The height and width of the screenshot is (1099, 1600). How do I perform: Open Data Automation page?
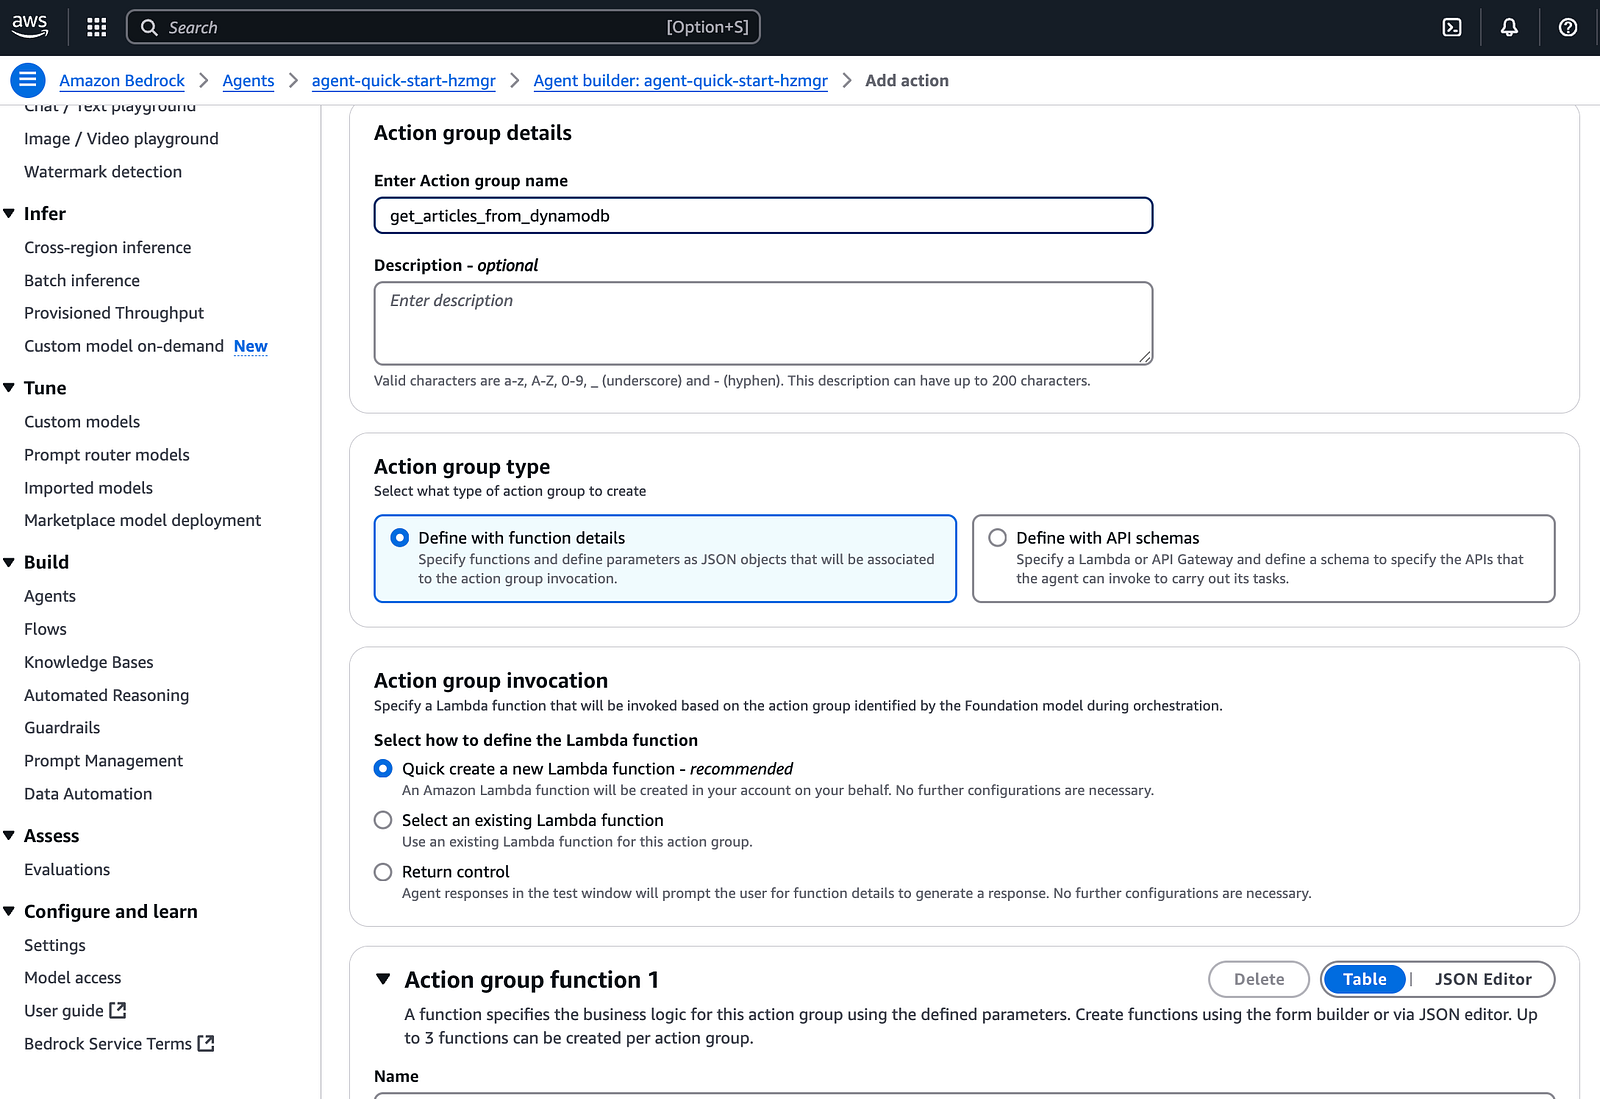click(88, 793)
